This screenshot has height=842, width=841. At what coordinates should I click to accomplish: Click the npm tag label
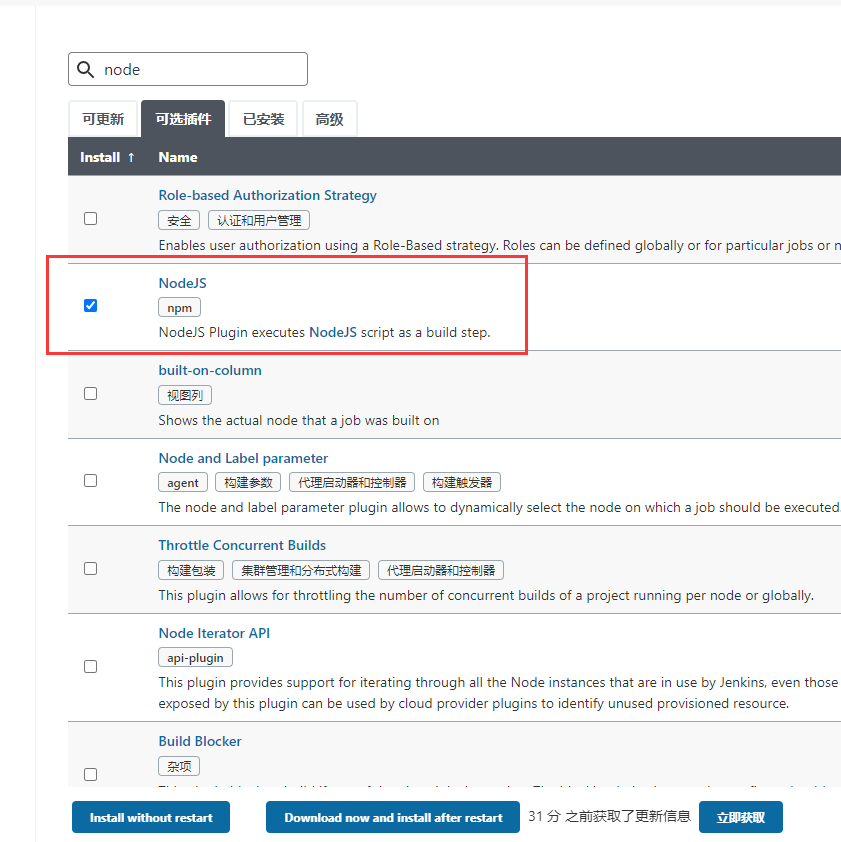[x=179, y=308]
